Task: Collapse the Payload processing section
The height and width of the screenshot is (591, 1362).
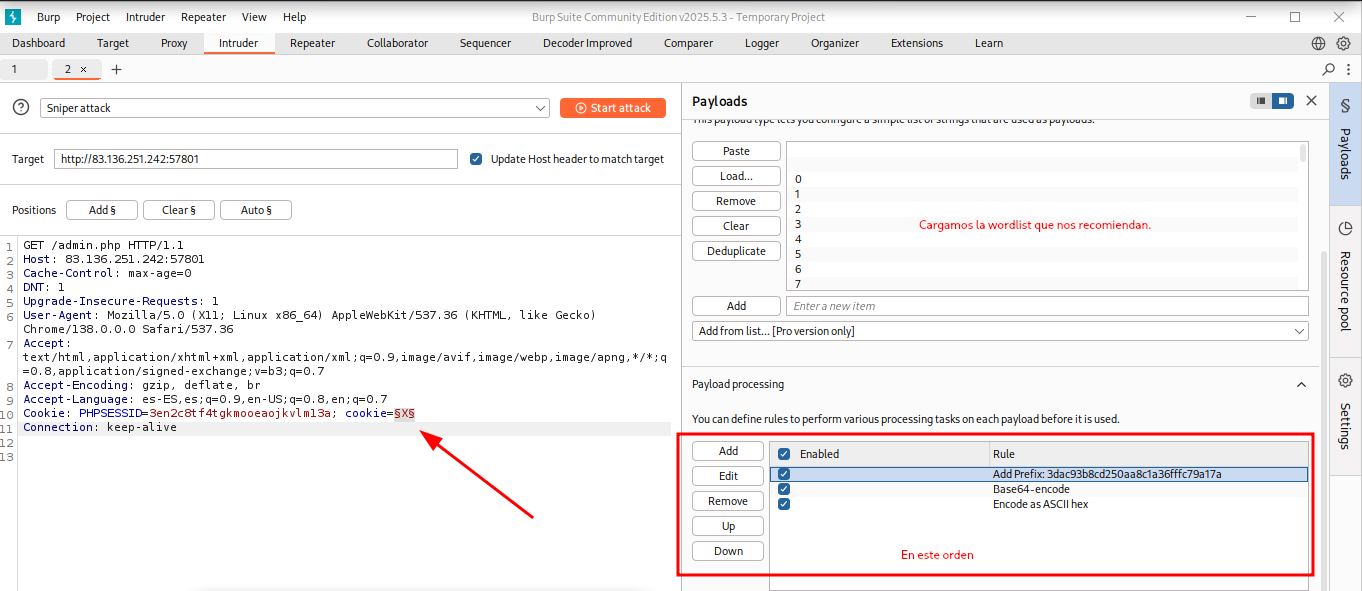Action: tap(1301, 384)
